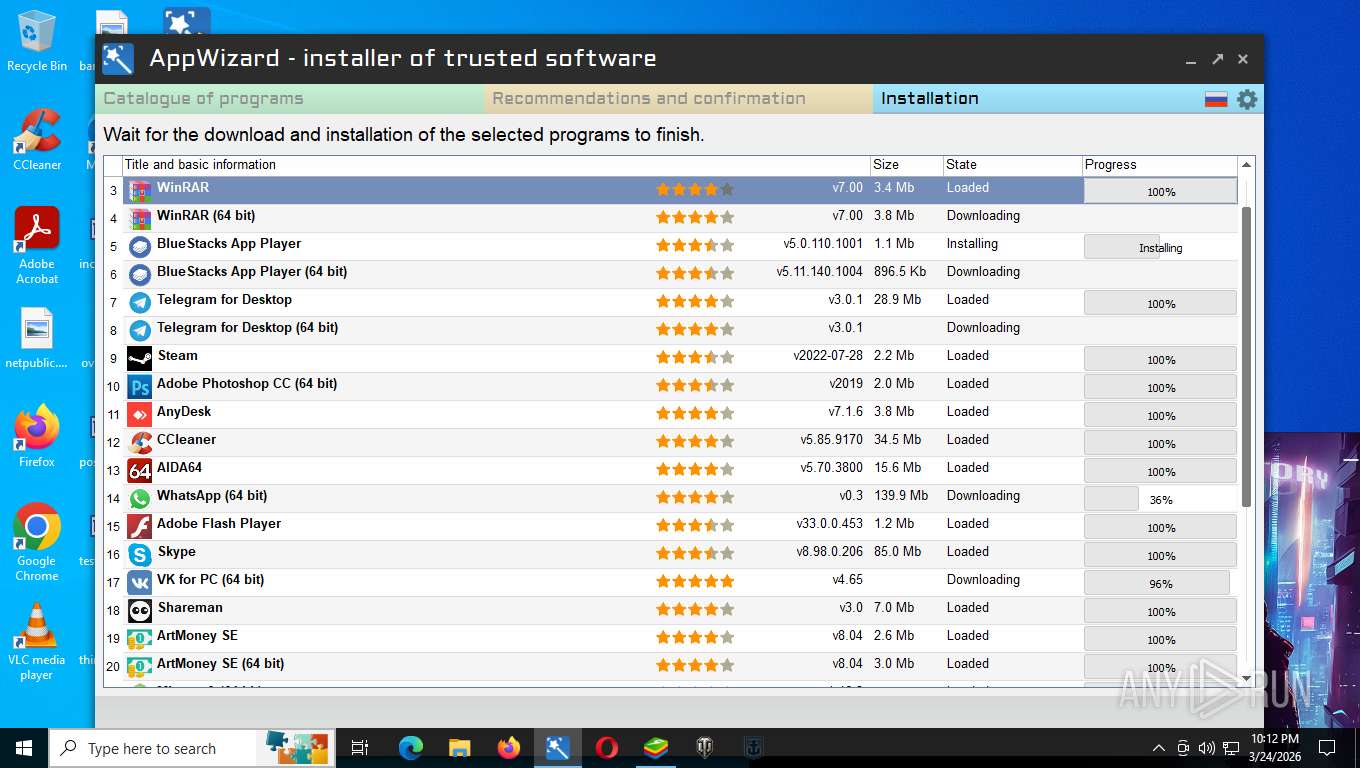Click the WhatsApp 36% progress bar

(x=1160, y=498)
